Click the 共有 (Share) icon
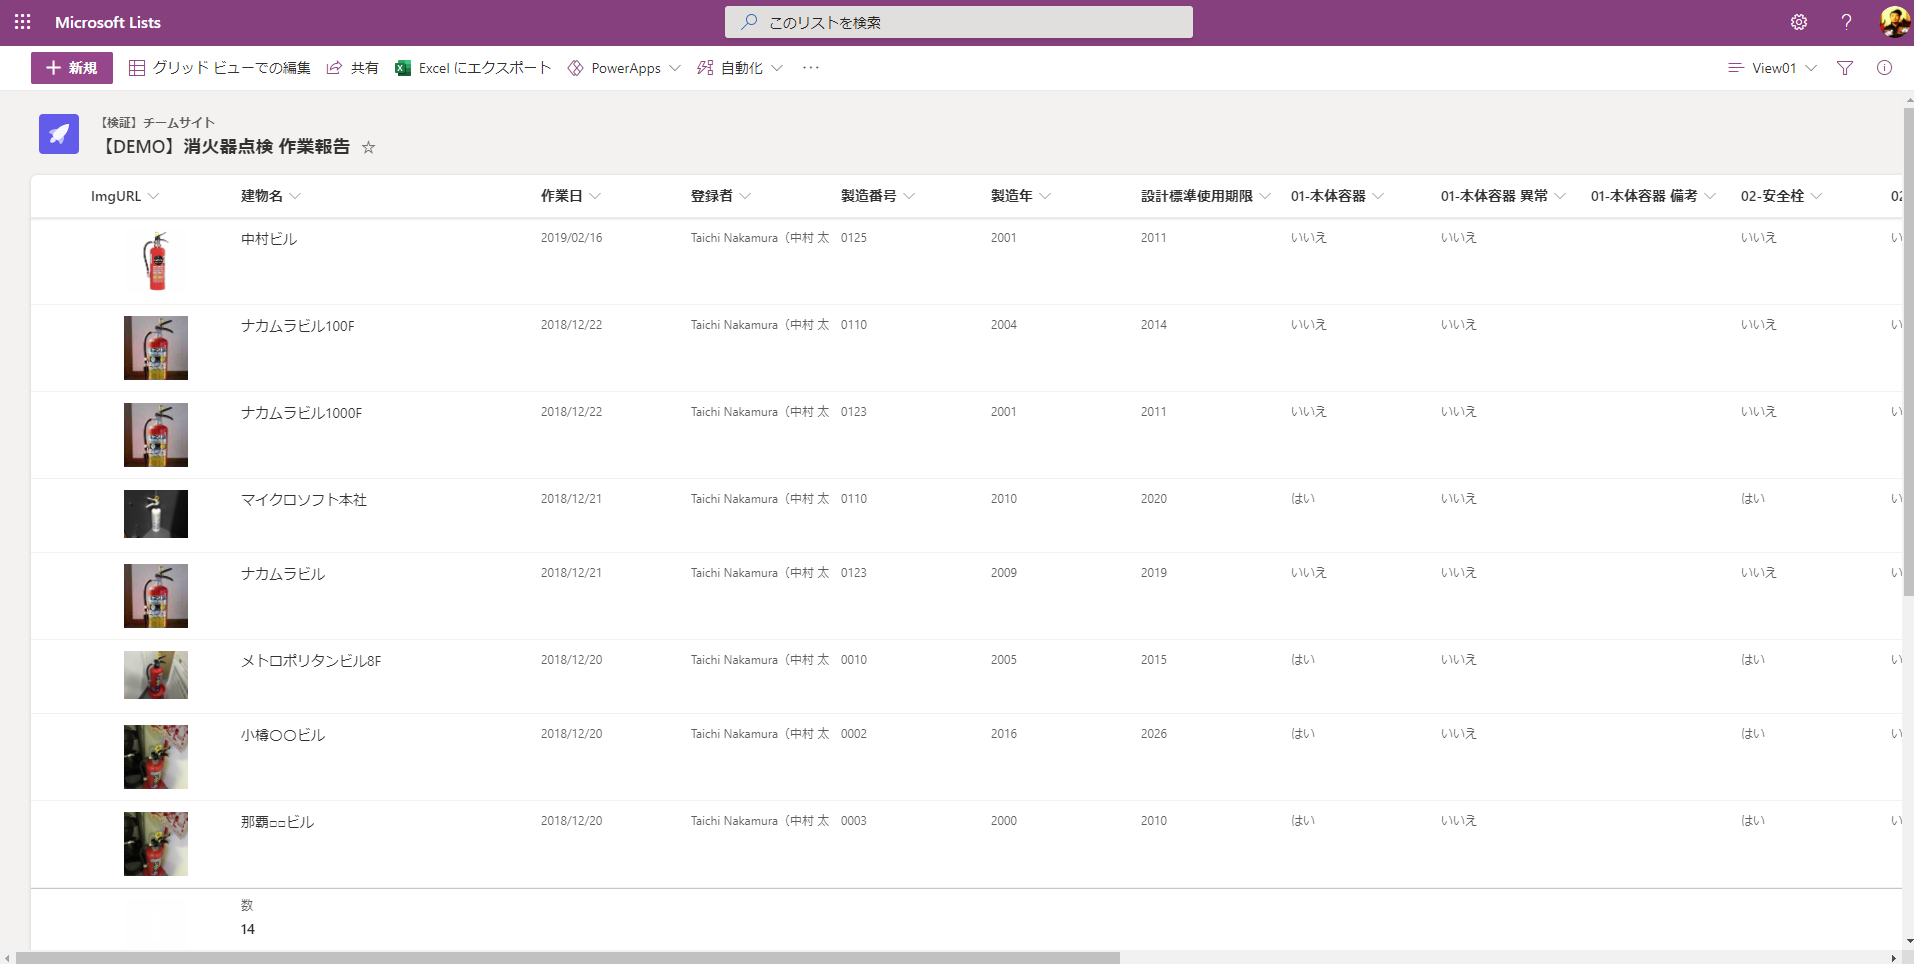Image resolution: width=1914 pixels, height=964 pixels. click(334, 67)
